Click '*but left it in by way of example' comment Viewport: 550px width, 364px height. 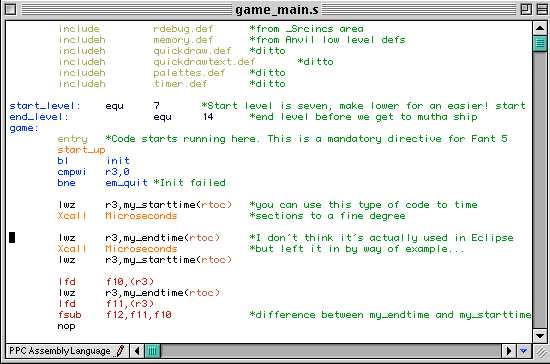pos(356,249)
